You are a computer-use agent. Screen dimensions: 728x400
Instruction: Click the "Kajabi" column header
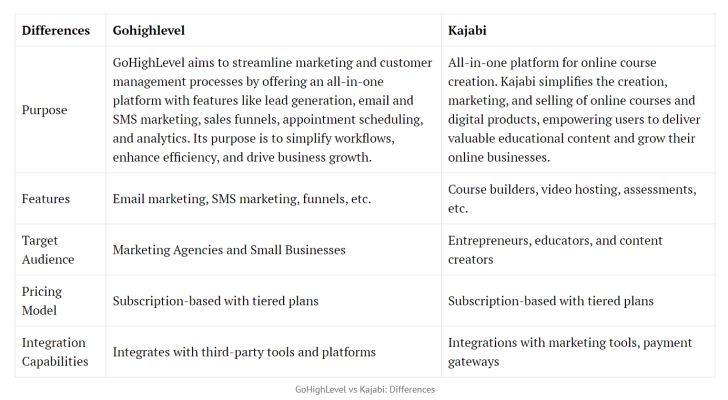click(469, 30)
